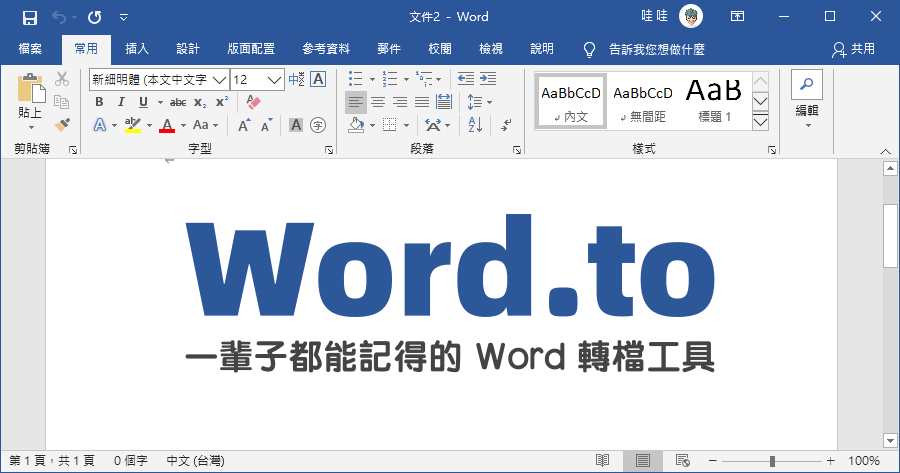Open the font color dropdown arrow
The height and width of the screenshot is (473, 900).
(183, 125)
